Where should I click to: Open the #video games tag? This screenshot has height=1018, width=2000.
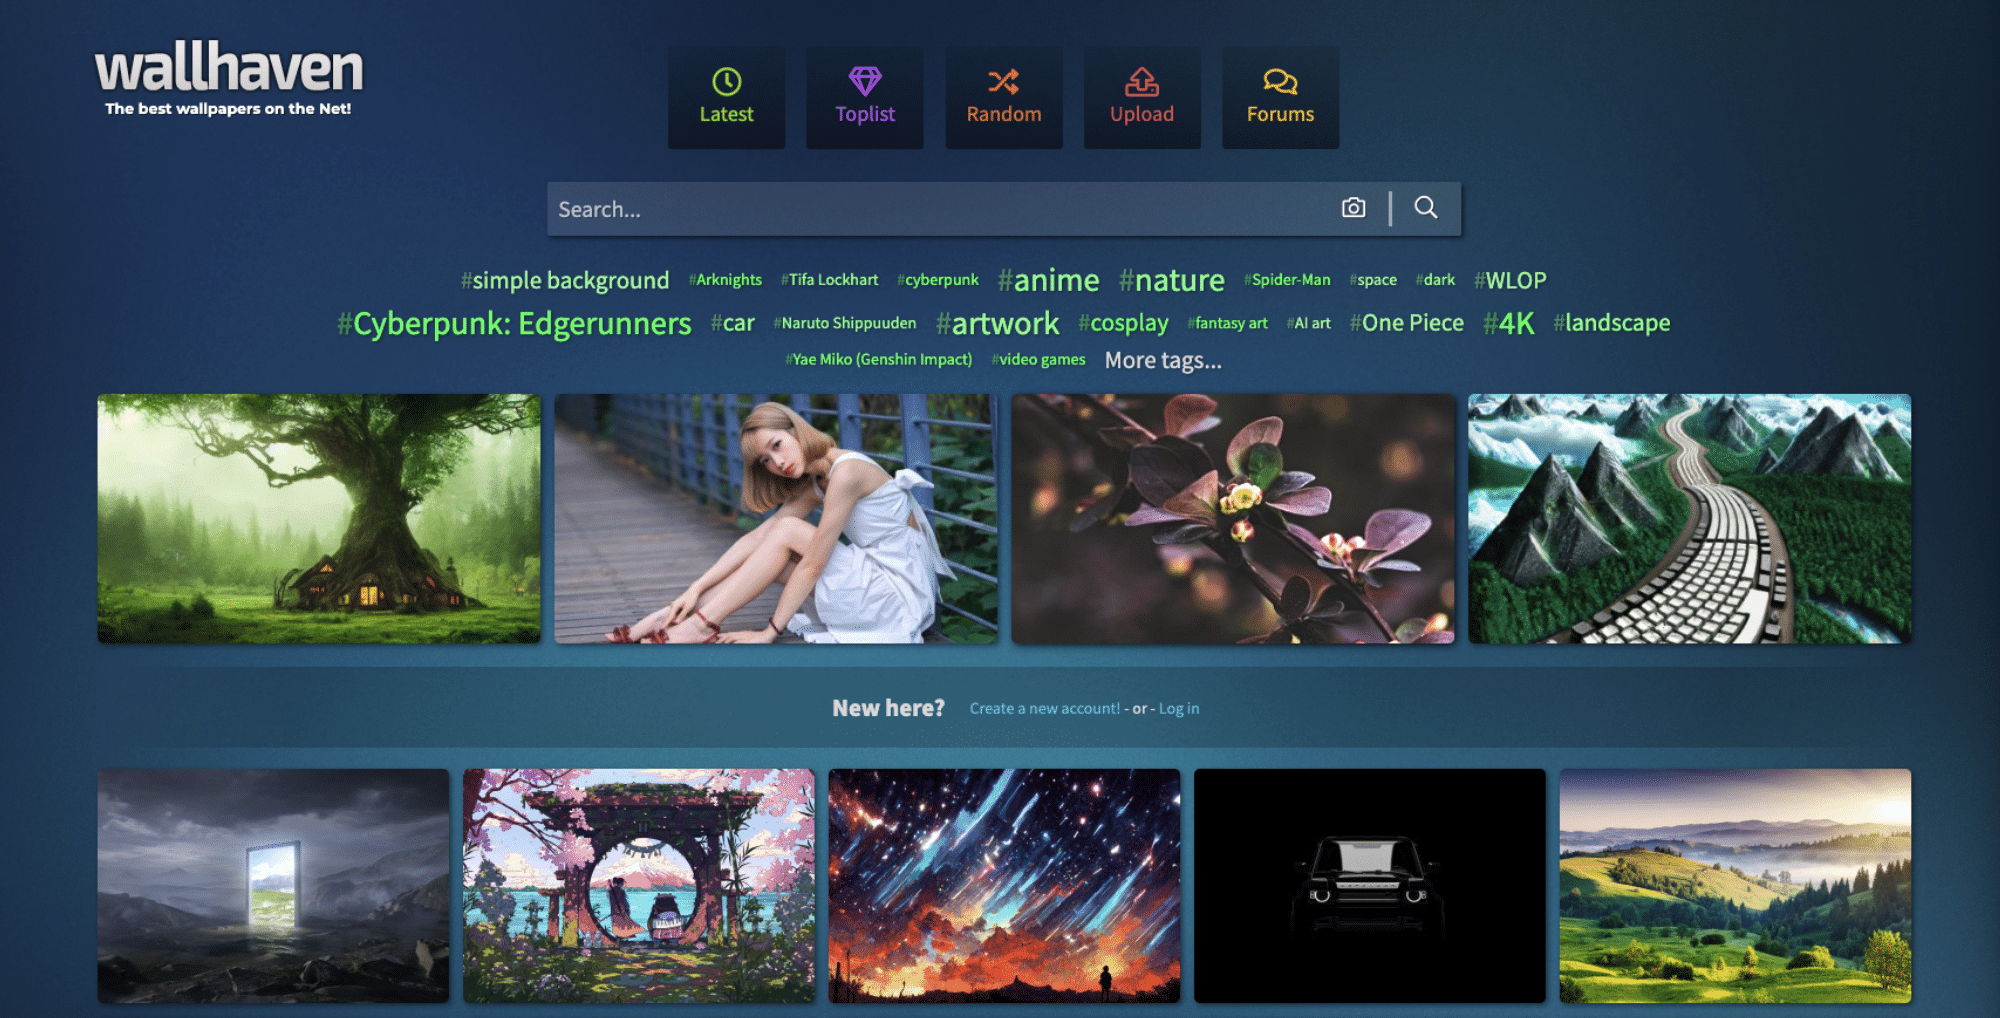pyautogui.click(x=1038, y=359)
